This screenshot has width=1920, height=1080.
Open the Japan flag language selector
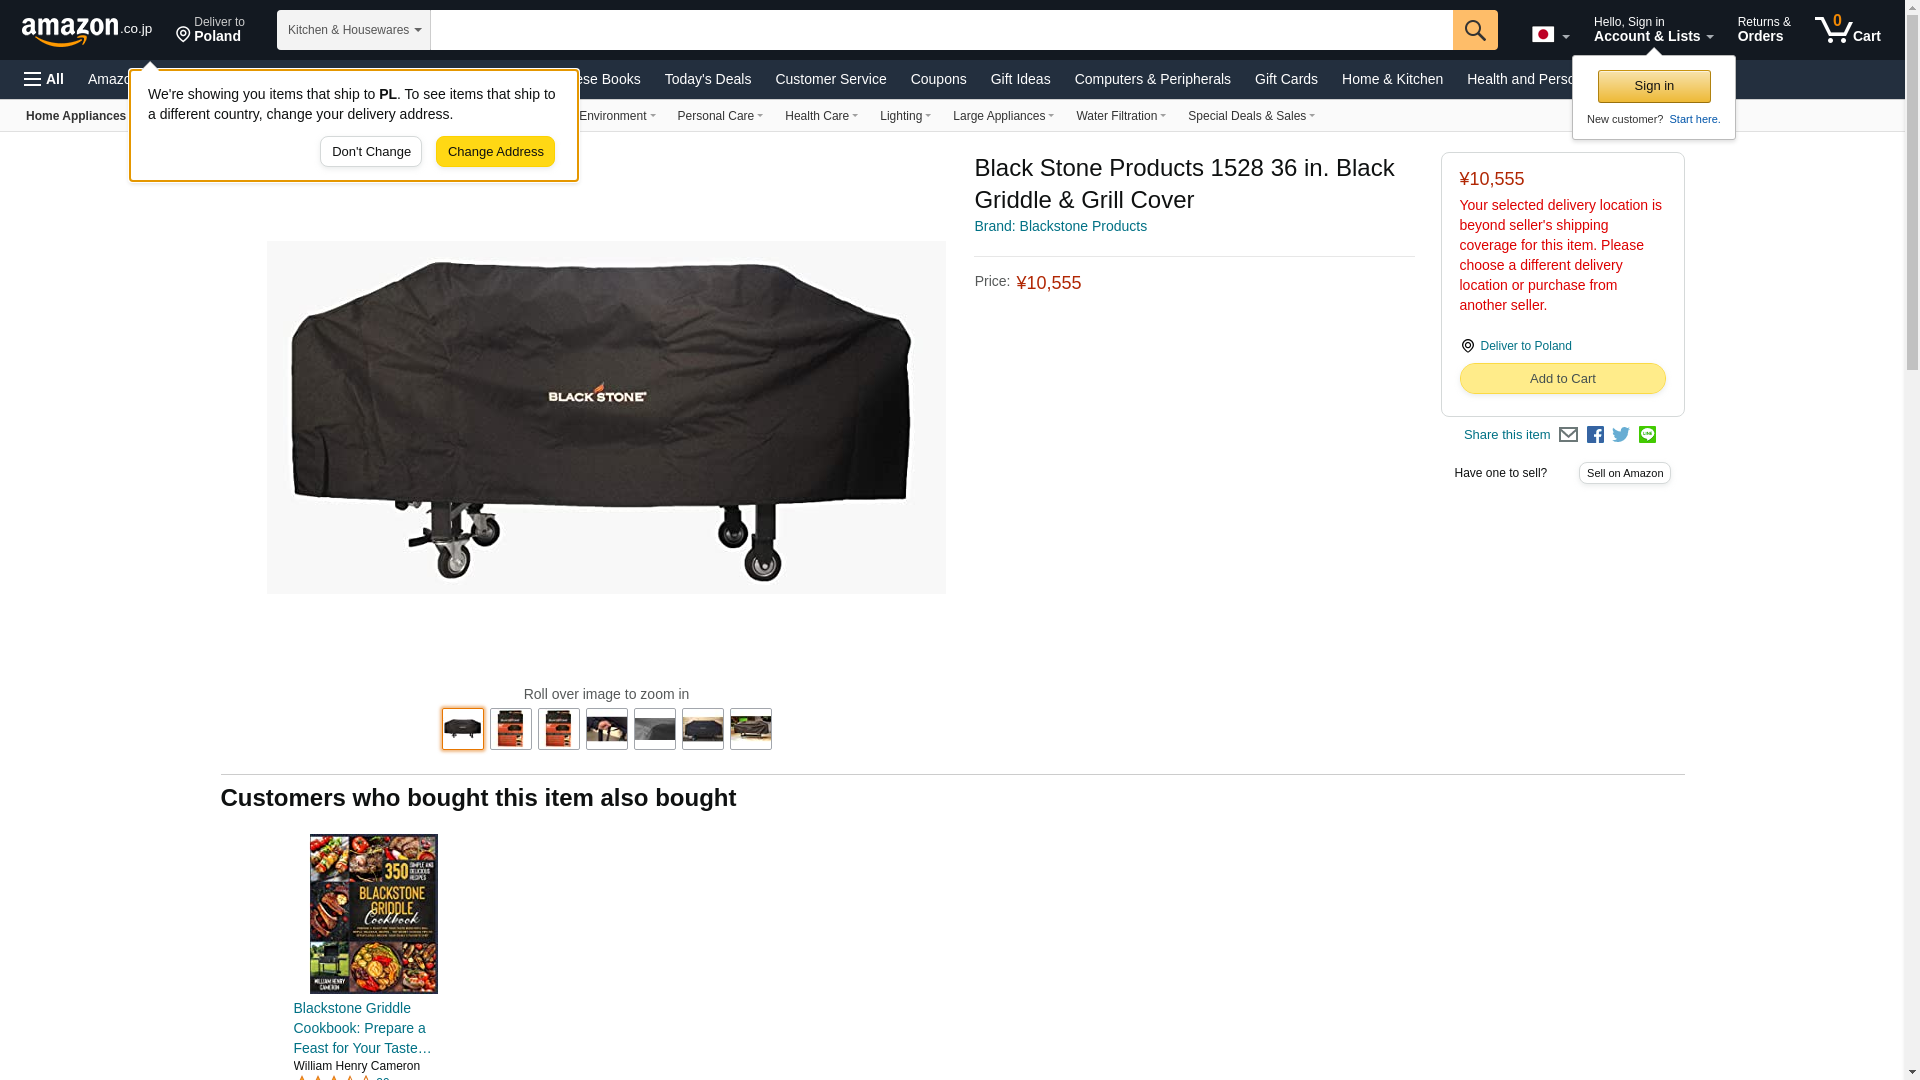click(x=1550, y=34)
